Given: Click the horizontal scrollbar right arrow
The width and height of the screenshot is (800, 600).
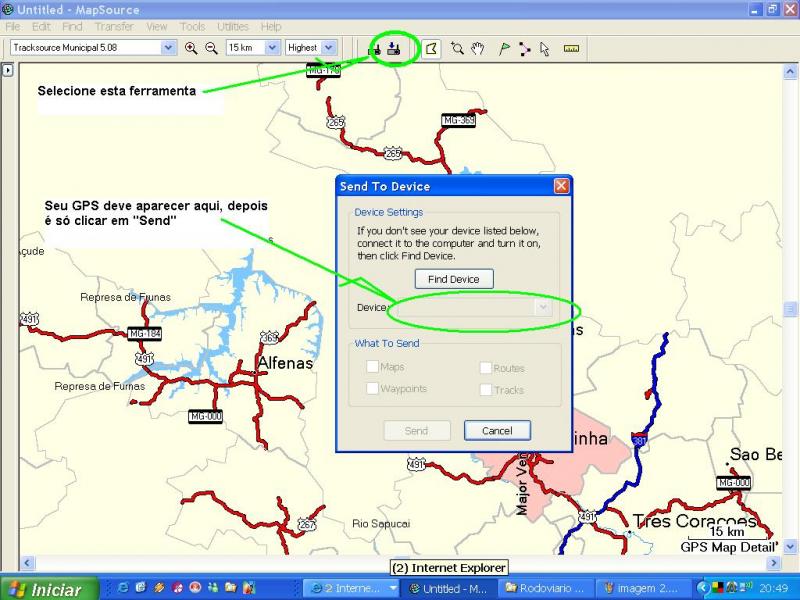Looking at the screenshot, I should tap(773, 563).
